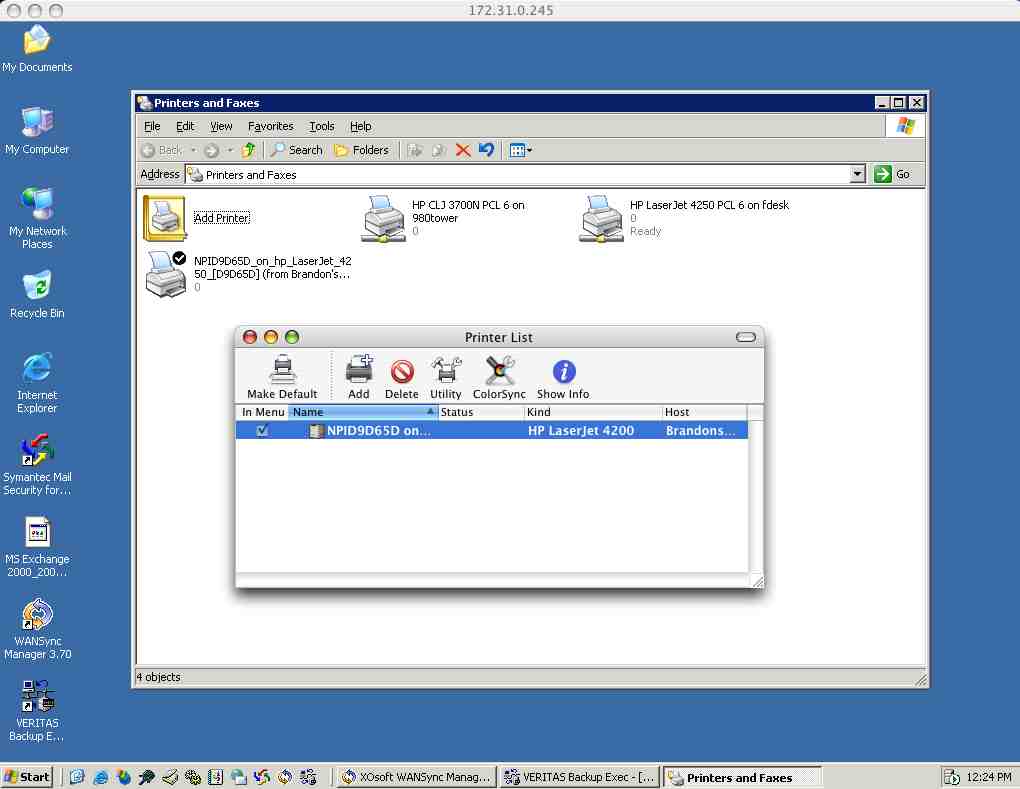The image size is (1020, 789).
Task: Open the Edit menu
Action: click(x=185, y=126)
